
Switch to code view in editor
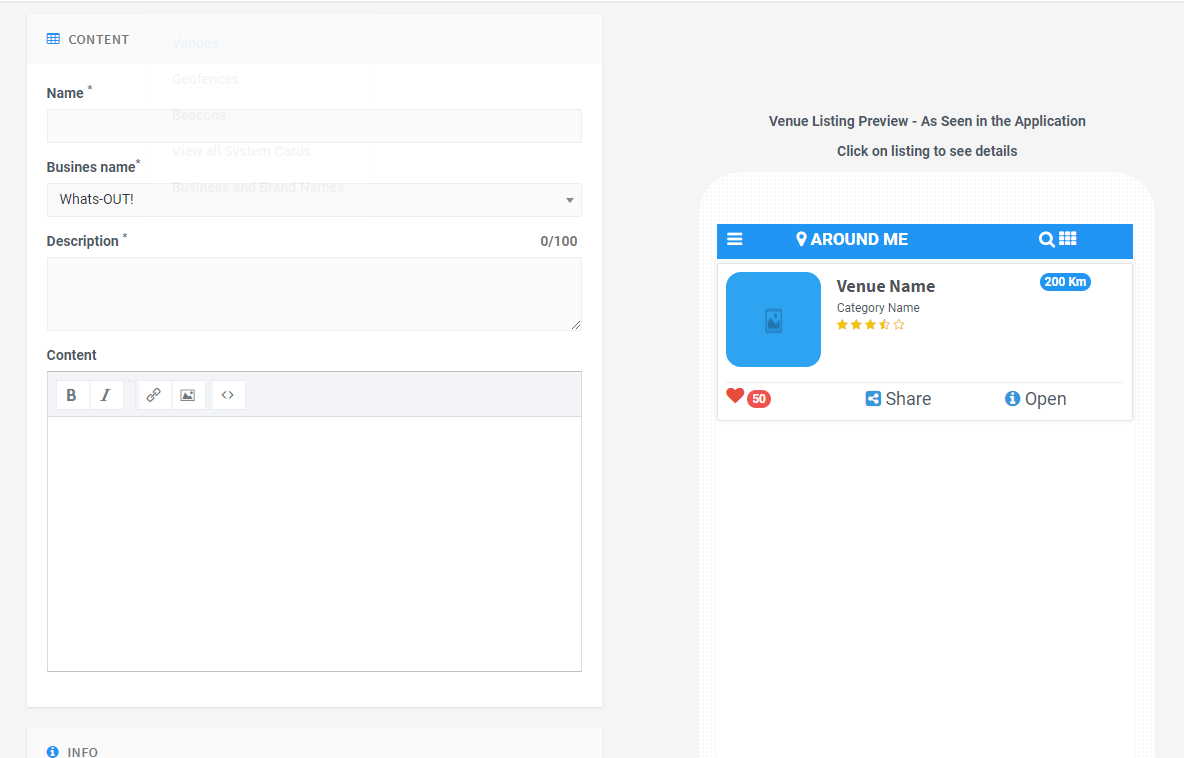(x=228, y=395)
